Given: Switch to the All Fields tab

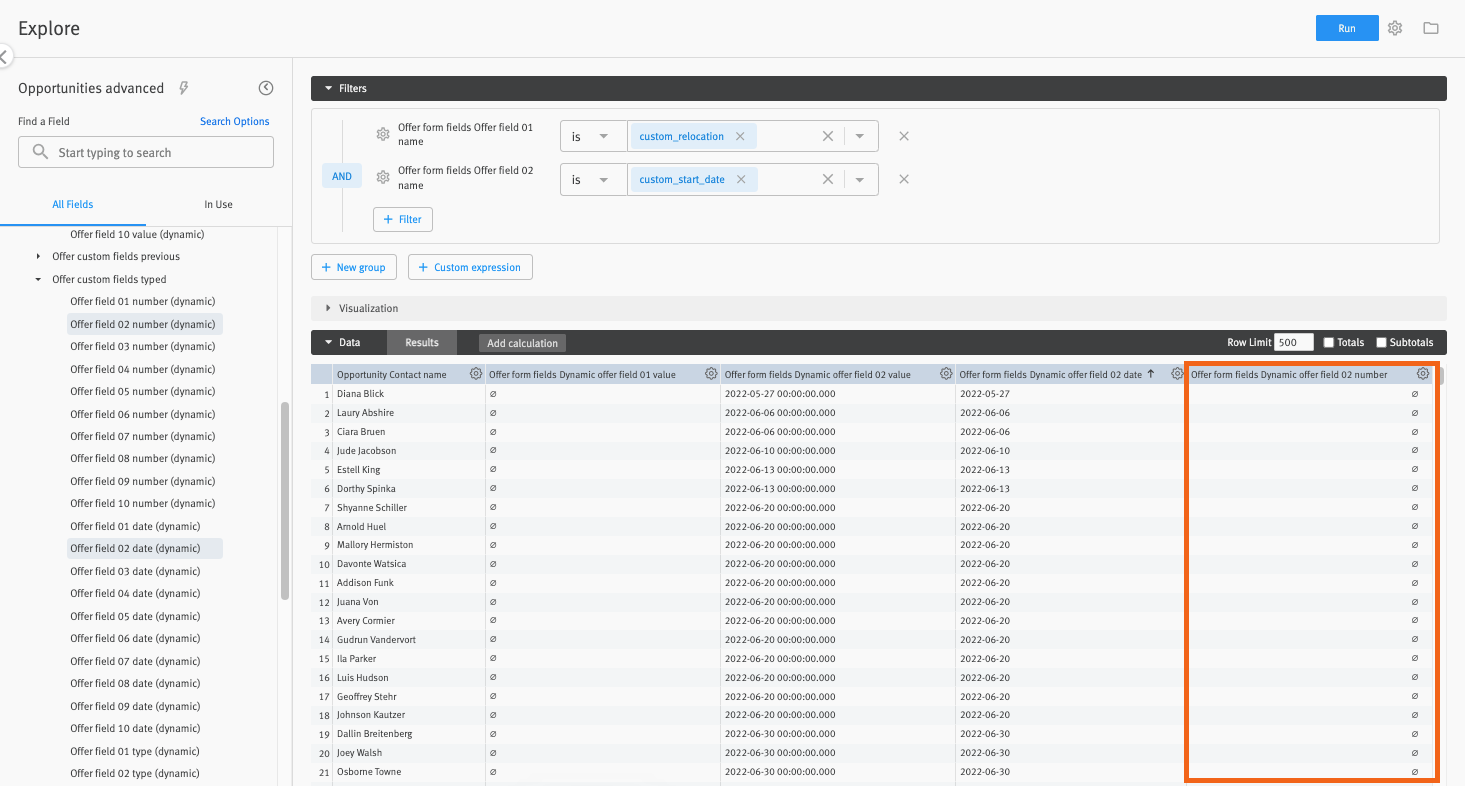Looking at the screenshot, I should point(73,204).
